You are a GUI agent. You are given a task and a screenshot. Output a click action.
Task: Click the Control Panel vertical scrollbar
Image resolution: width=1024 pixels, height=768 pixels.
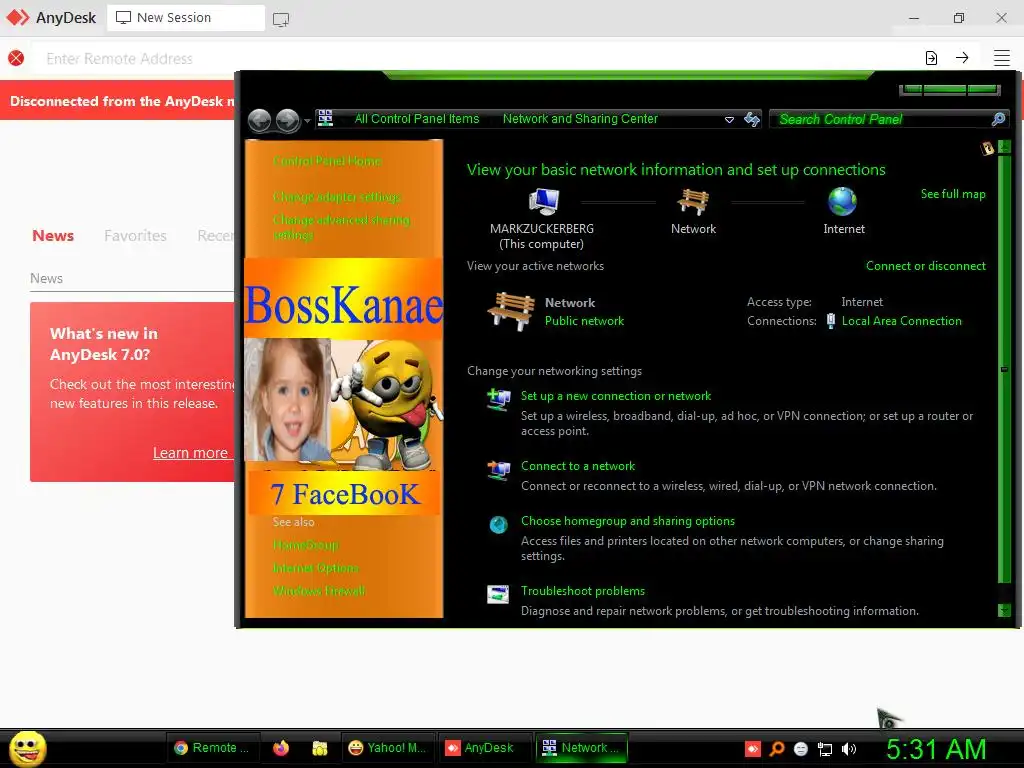coord(1004,369)
